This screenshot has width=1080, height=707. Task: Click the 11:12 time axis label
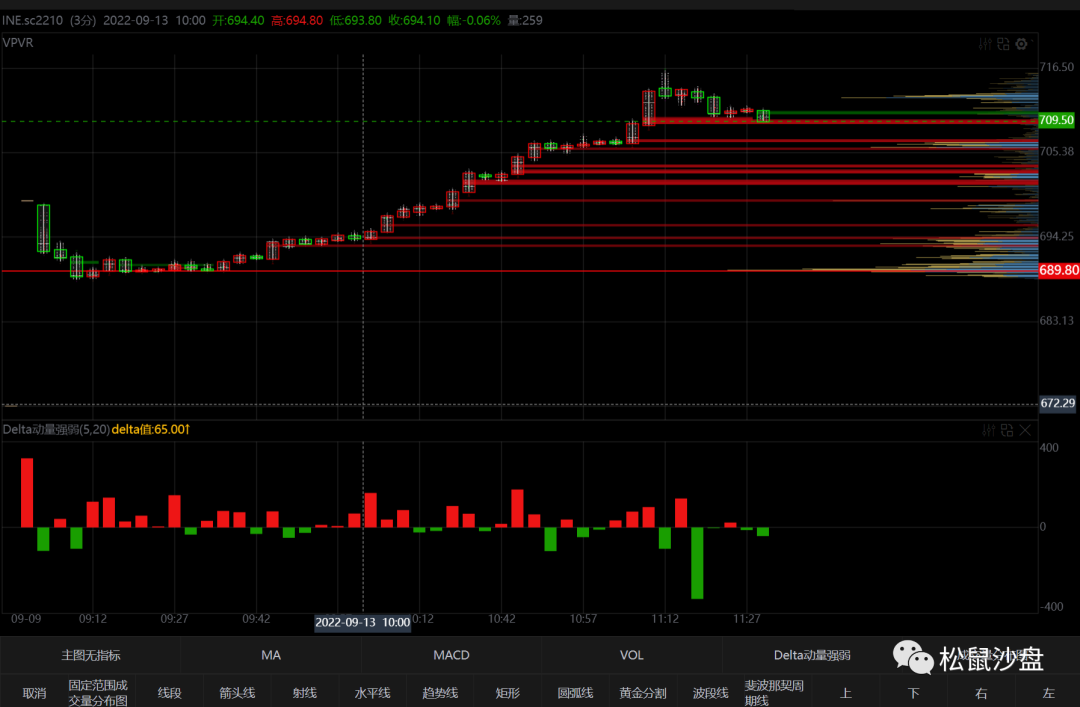665,619
